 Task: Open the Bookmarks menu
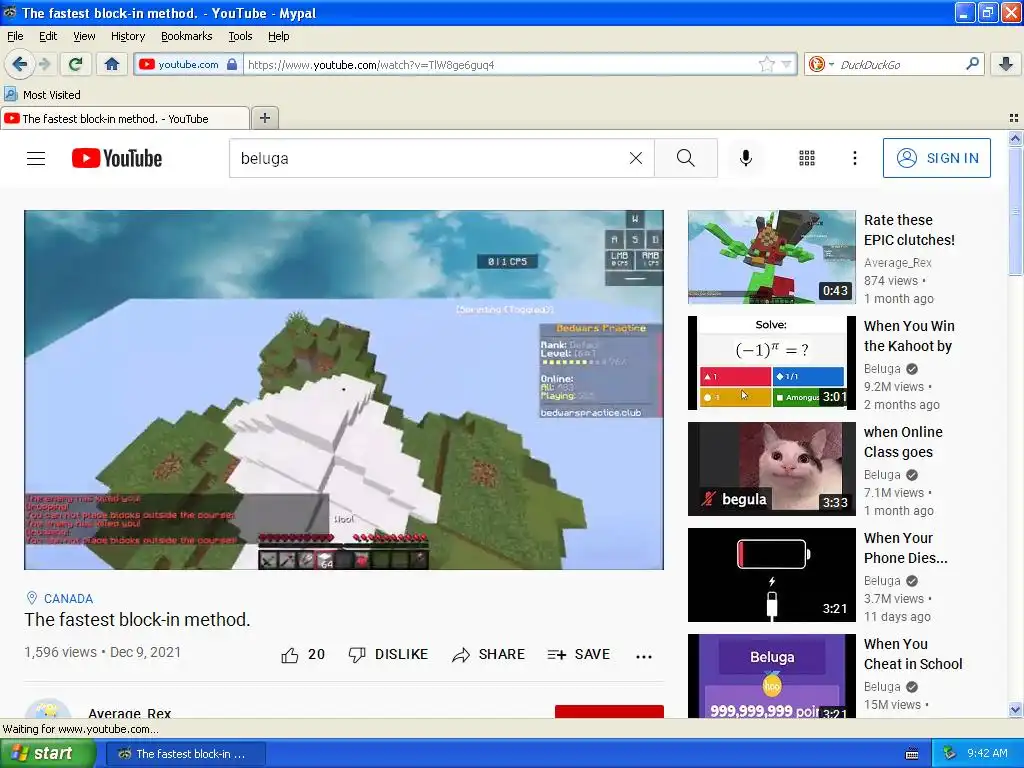[x=187, y=36]
